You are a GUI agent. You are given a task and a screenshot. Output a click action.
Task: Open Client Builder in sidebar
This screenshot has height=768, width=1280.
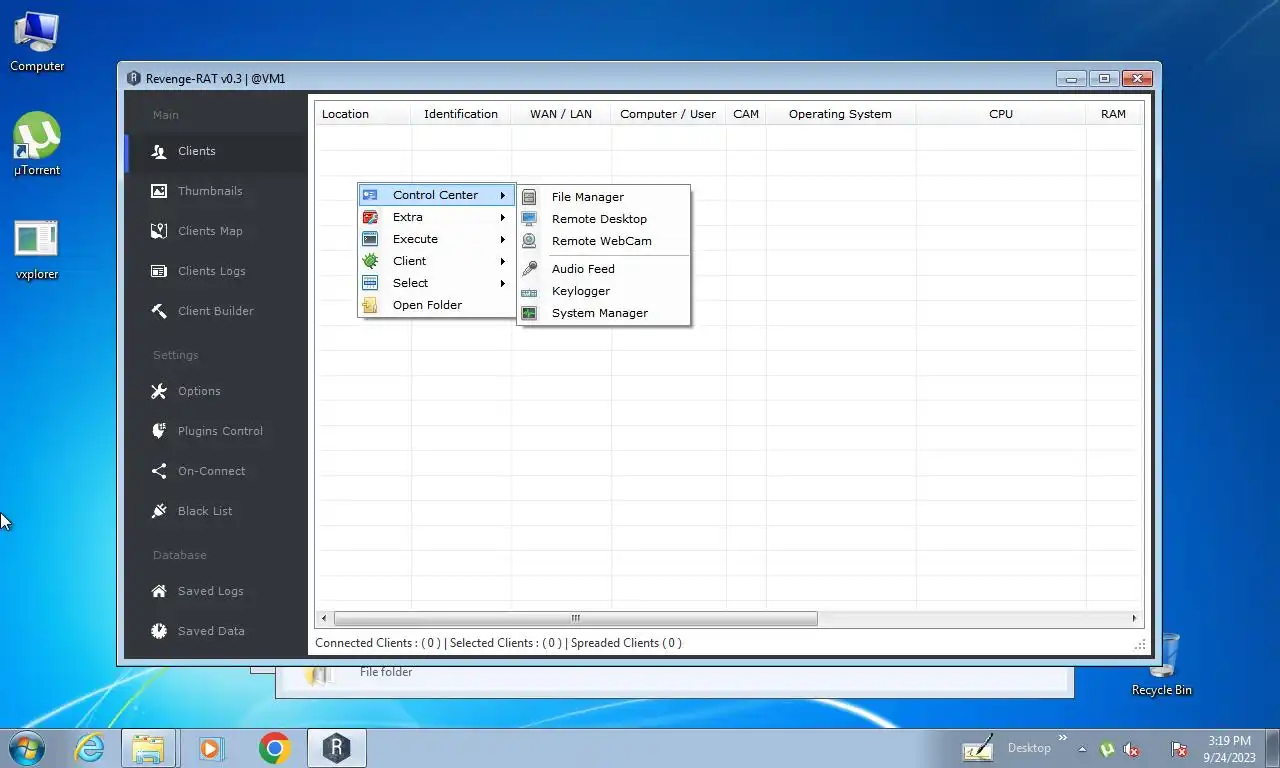point(216,311)
